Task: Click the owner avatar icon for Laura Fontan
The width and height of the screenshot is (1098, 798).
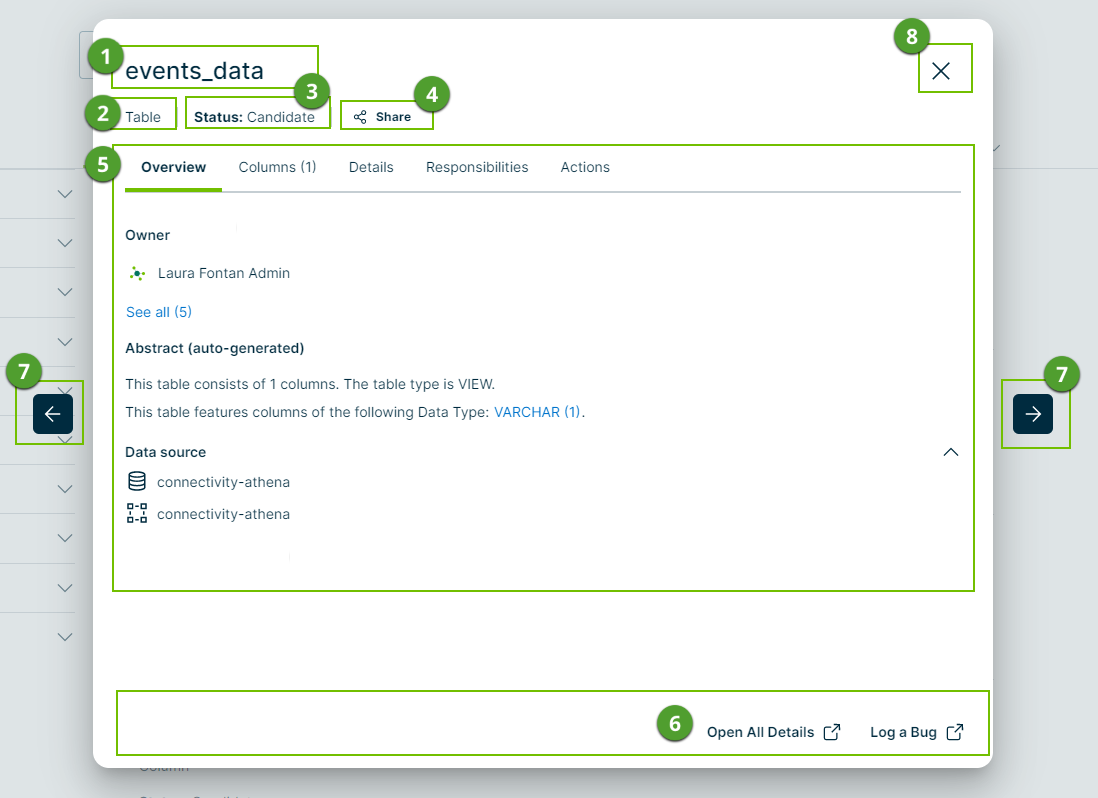Action: tap(138, 273)
